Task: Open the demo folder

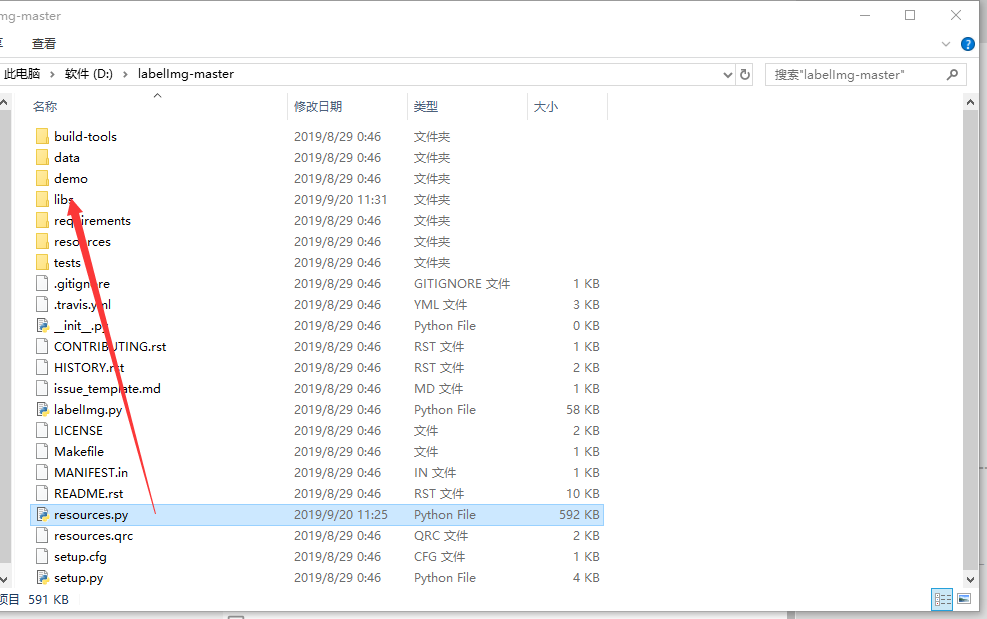Action: [70, 178]
